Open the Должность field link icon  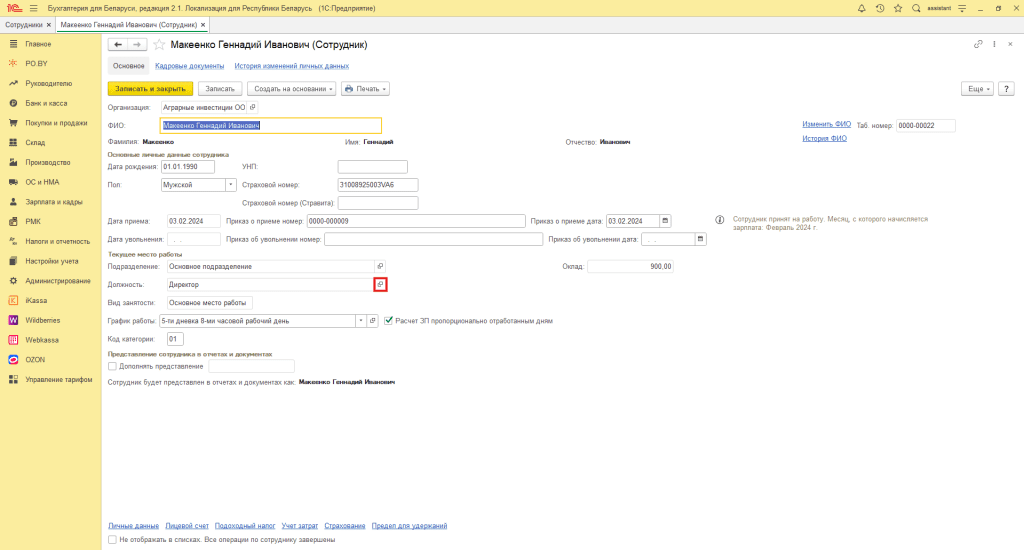[x=380, y=285]
